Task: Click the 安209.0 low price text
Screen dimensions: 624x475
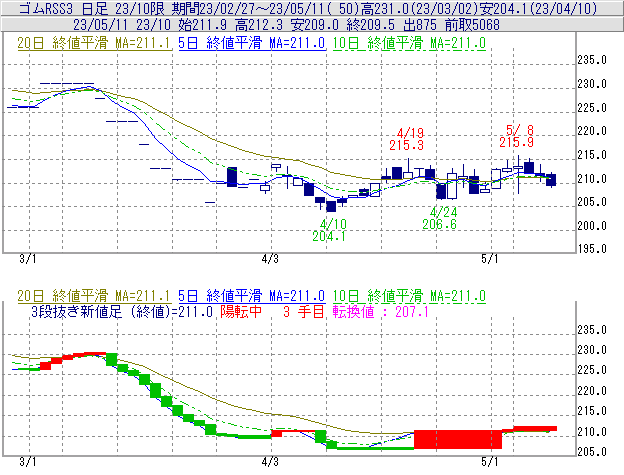Action: [x=315, y=25]
